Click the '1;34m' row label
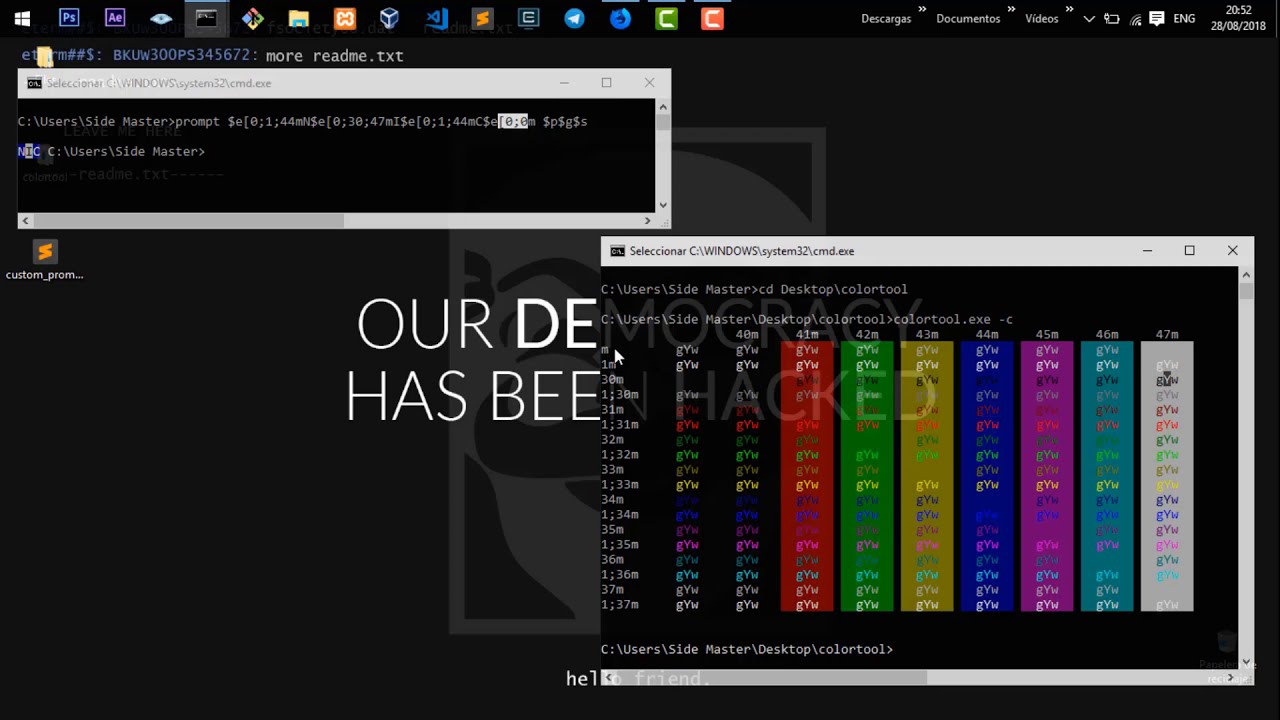This screenshot has height=720, width=1280. click(619, 515)
